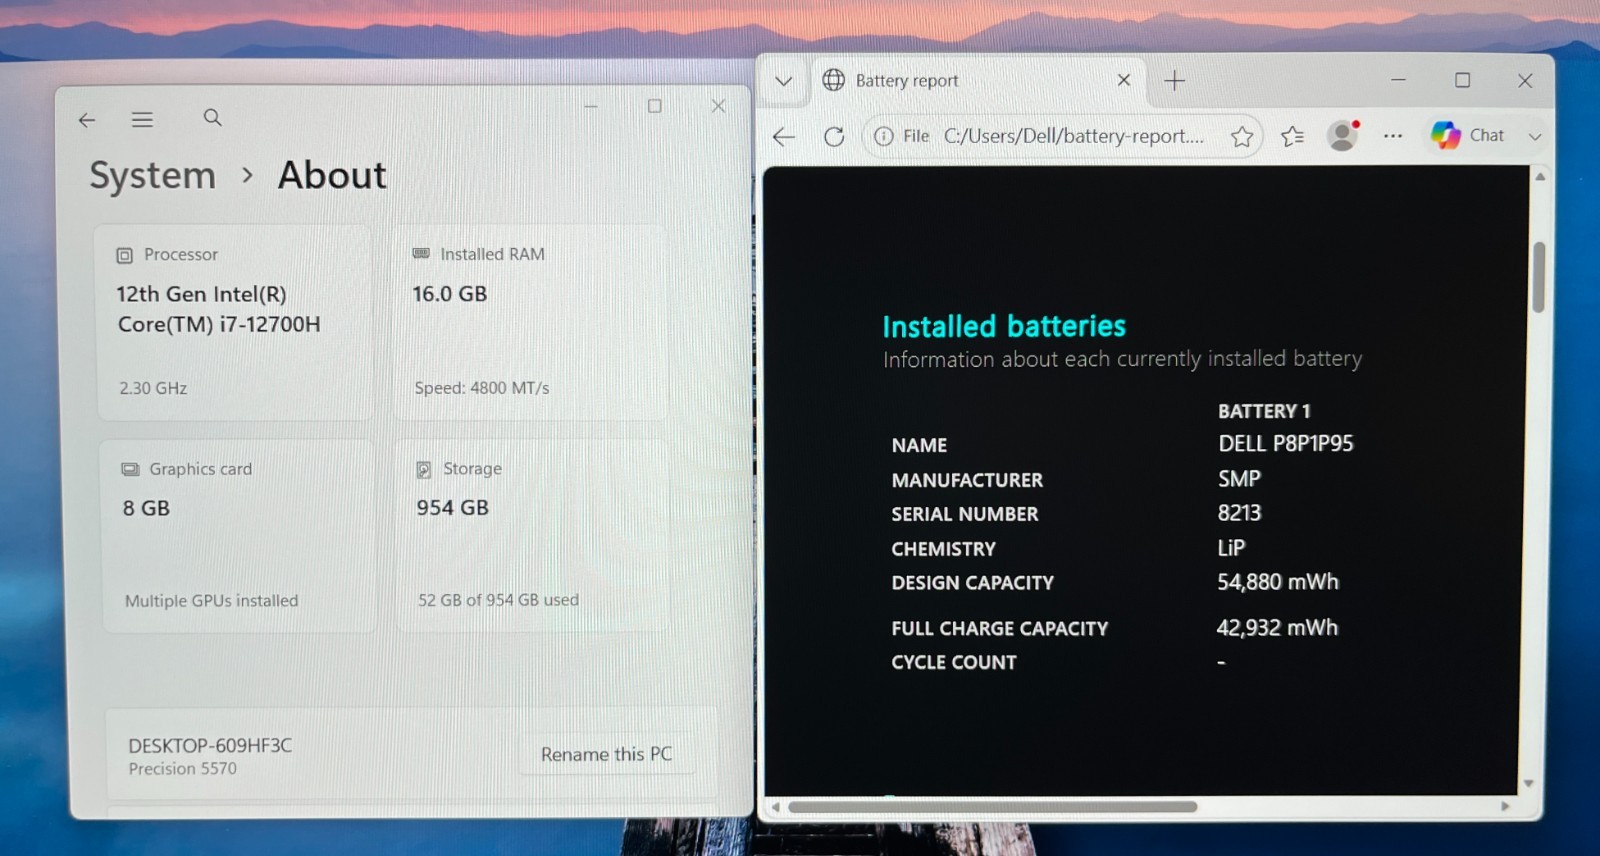
Task: Select the SMP manufacturer value
Action: click(1239, 478)
